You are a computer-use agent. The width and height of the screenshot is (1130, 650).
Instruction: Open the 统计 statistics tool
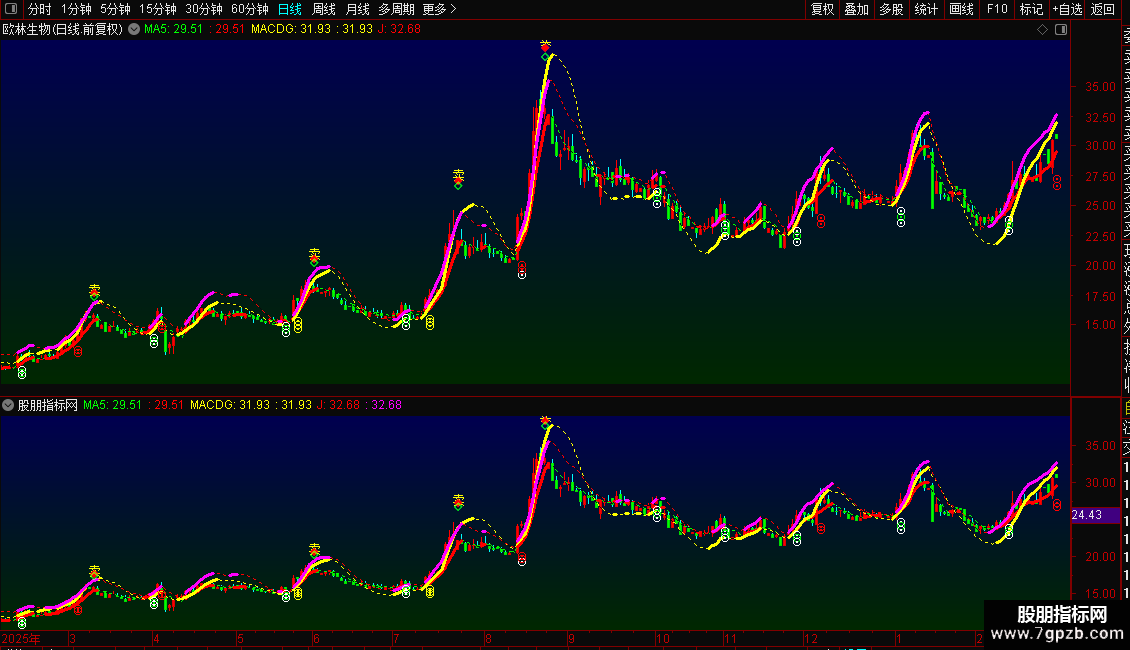click(x=926, y=9)
